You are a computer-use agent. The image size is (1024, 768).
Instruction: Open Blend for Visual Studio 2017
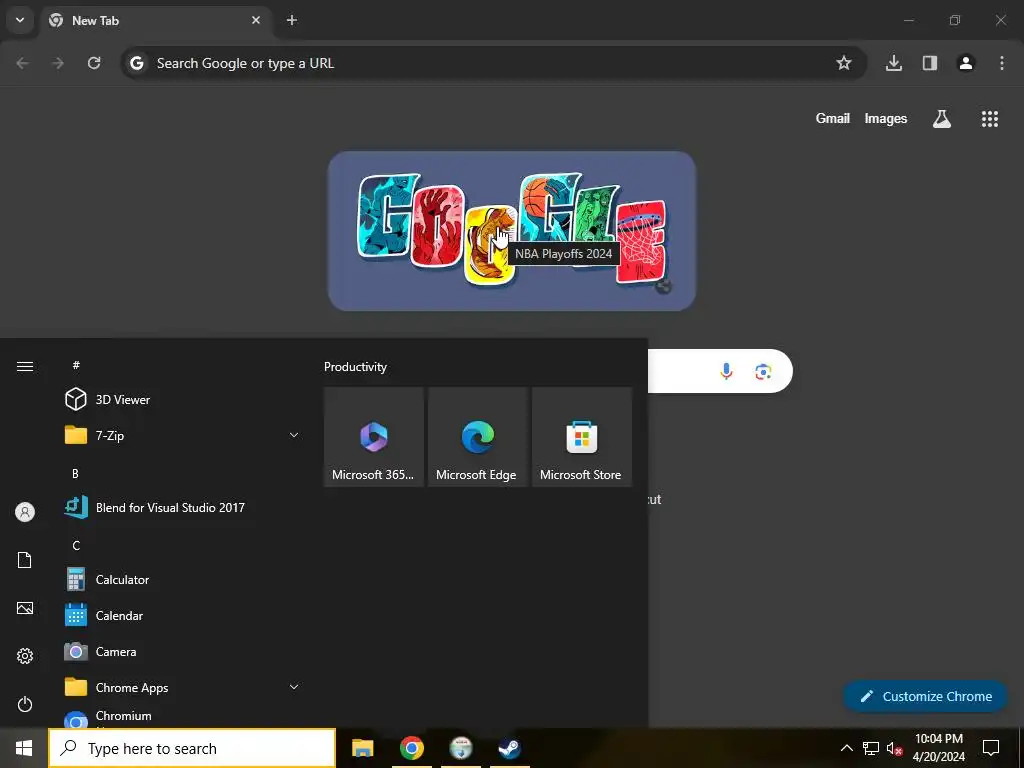[182, 507]
